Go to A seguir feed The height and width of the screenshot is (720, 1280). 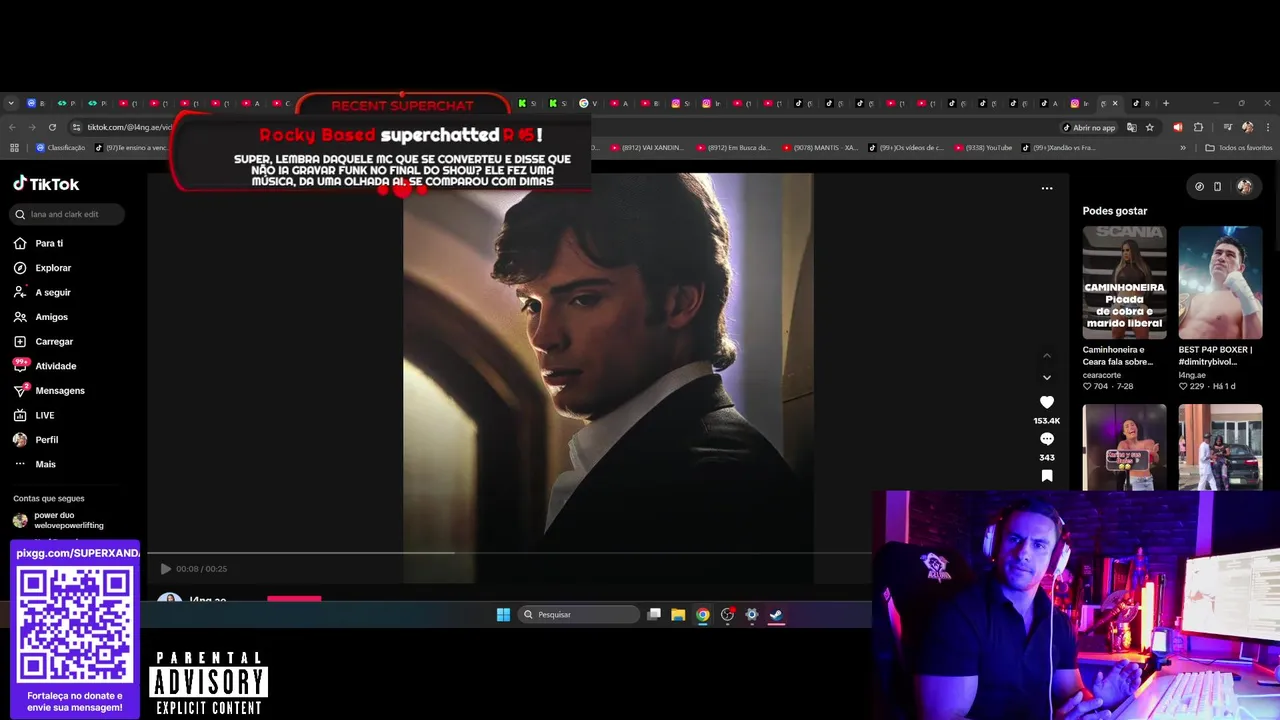pos(42,292)
